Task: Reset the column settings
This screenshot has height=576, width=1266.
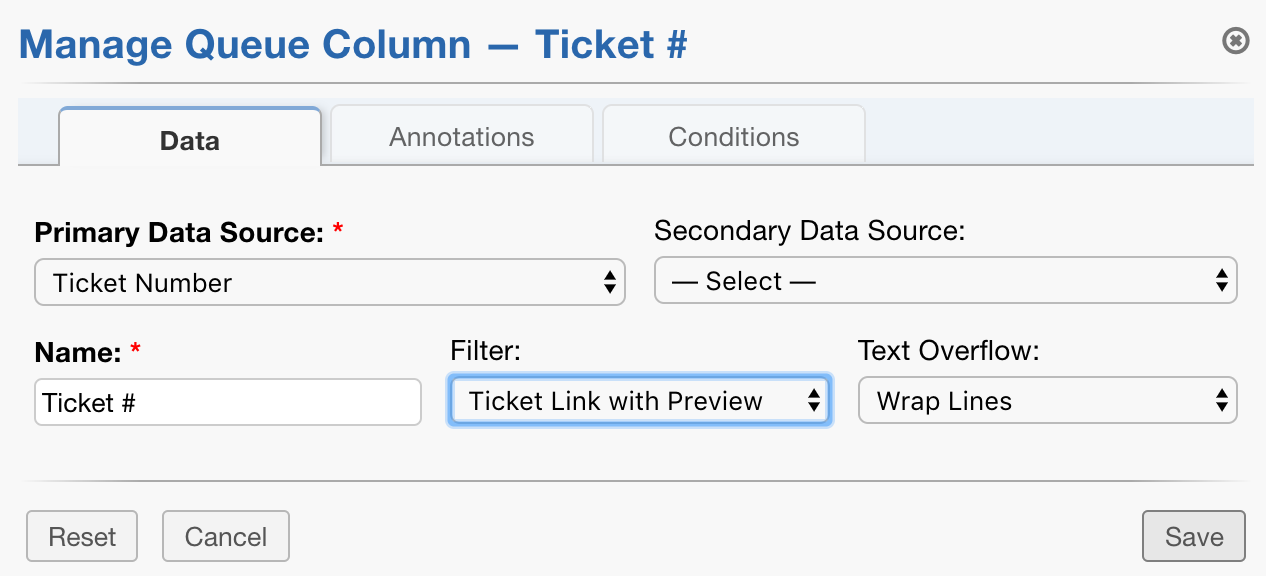Action: pyautogui.click(x=81, y=536)
